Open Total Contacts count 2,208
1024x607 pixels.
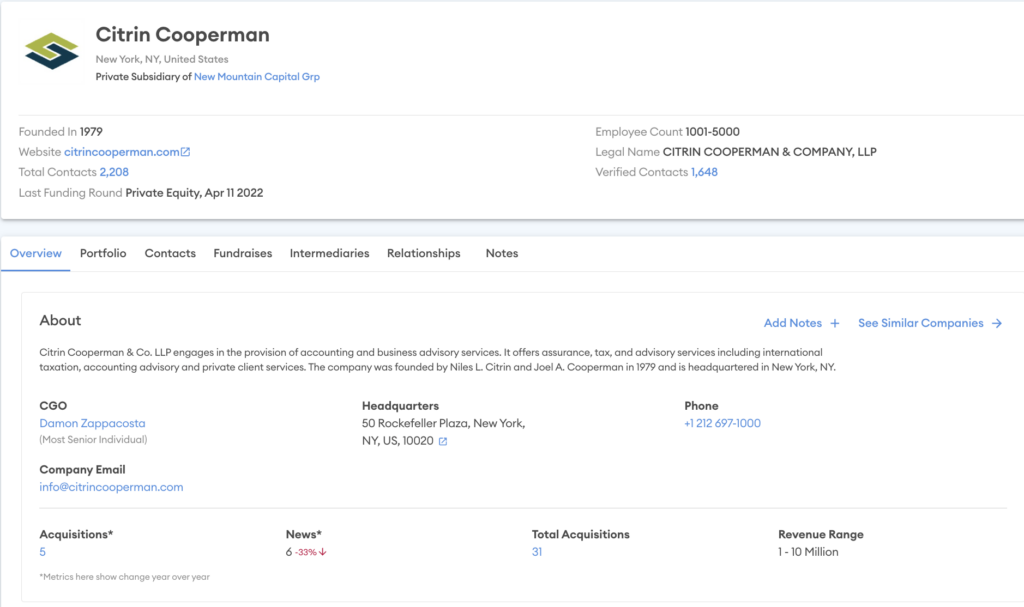pos(114,172)
